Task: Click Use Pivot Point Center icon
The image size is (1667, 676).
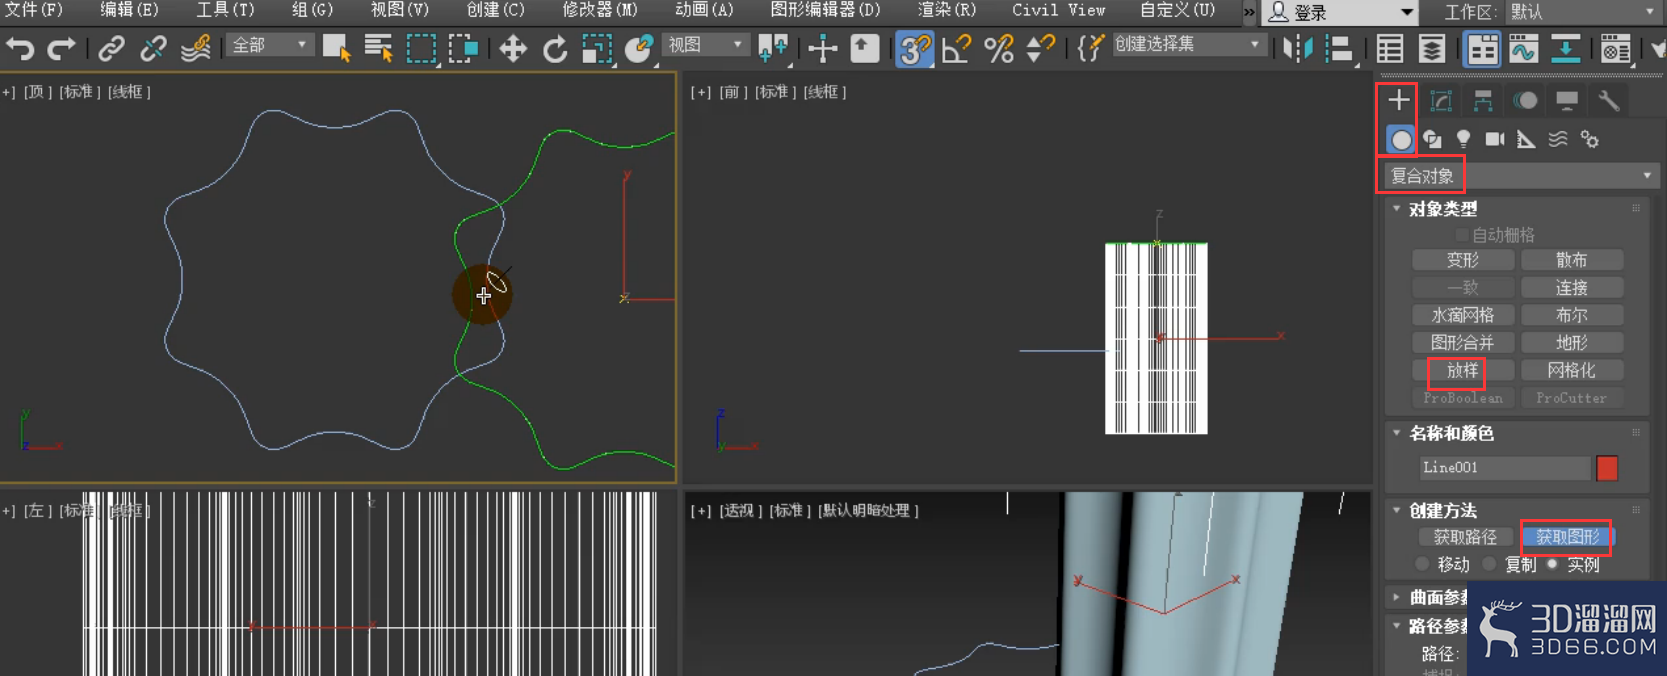Action: (773, 48)
